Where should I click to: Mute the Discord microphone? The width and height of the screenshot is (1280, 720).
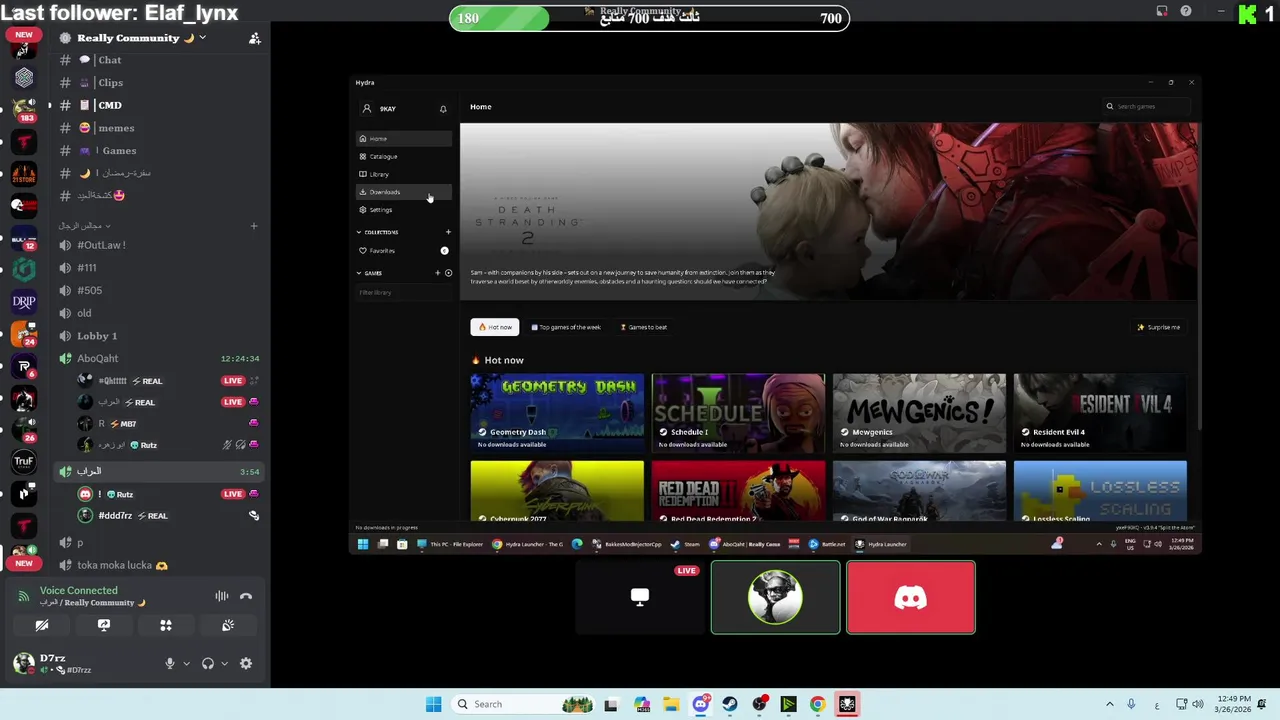point(170,663)
